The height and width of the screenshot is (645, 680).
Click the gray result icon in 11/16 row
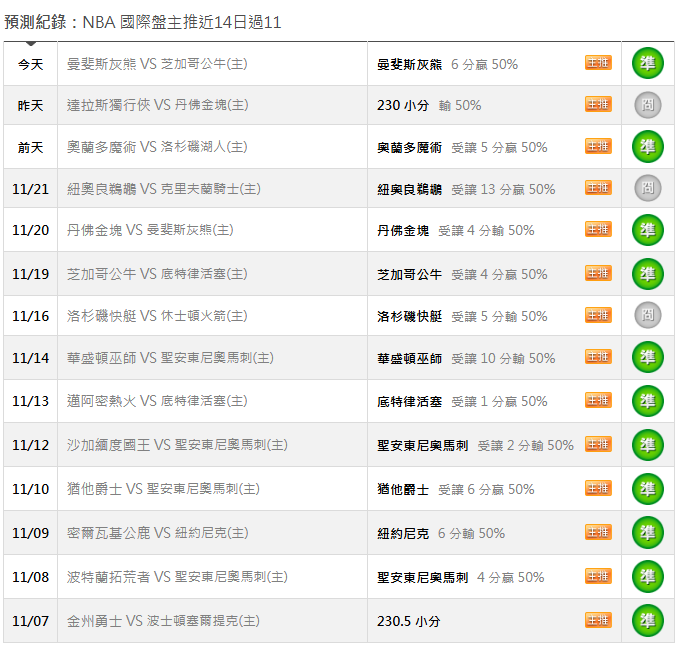coord(647,315)
